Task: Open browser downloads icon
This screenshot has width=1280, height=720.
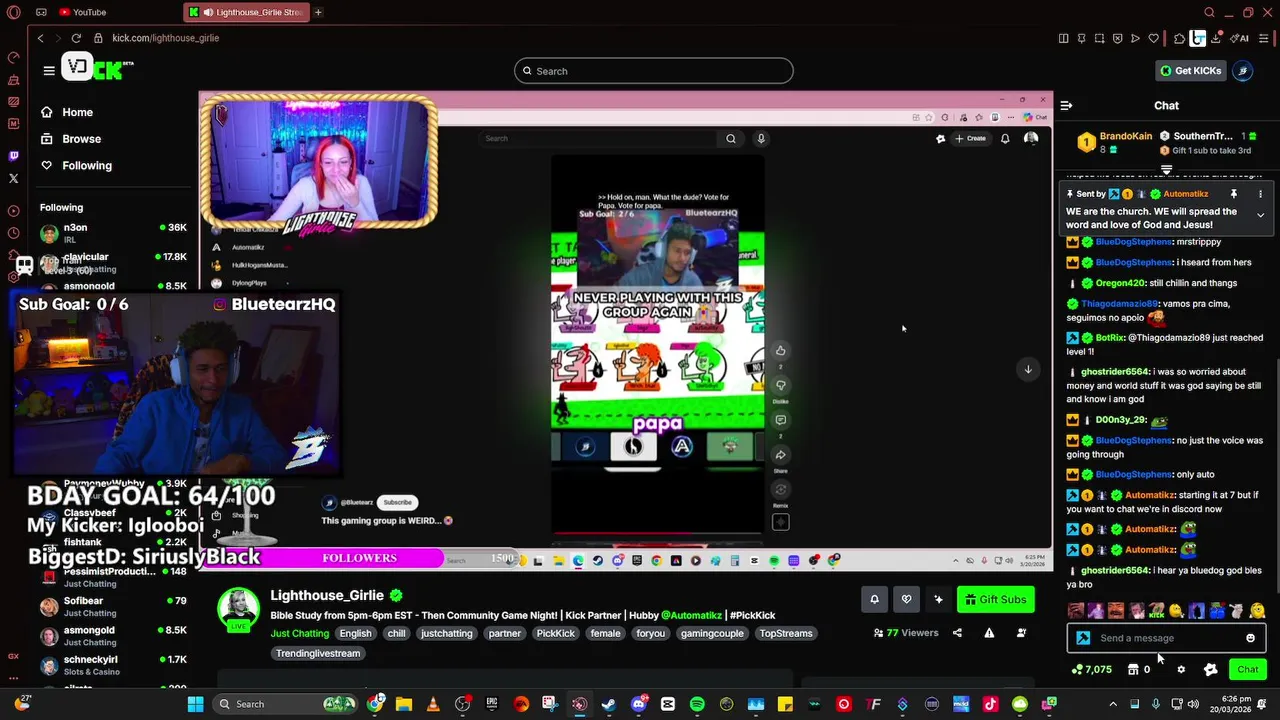Action: (x=1216, y=38)
